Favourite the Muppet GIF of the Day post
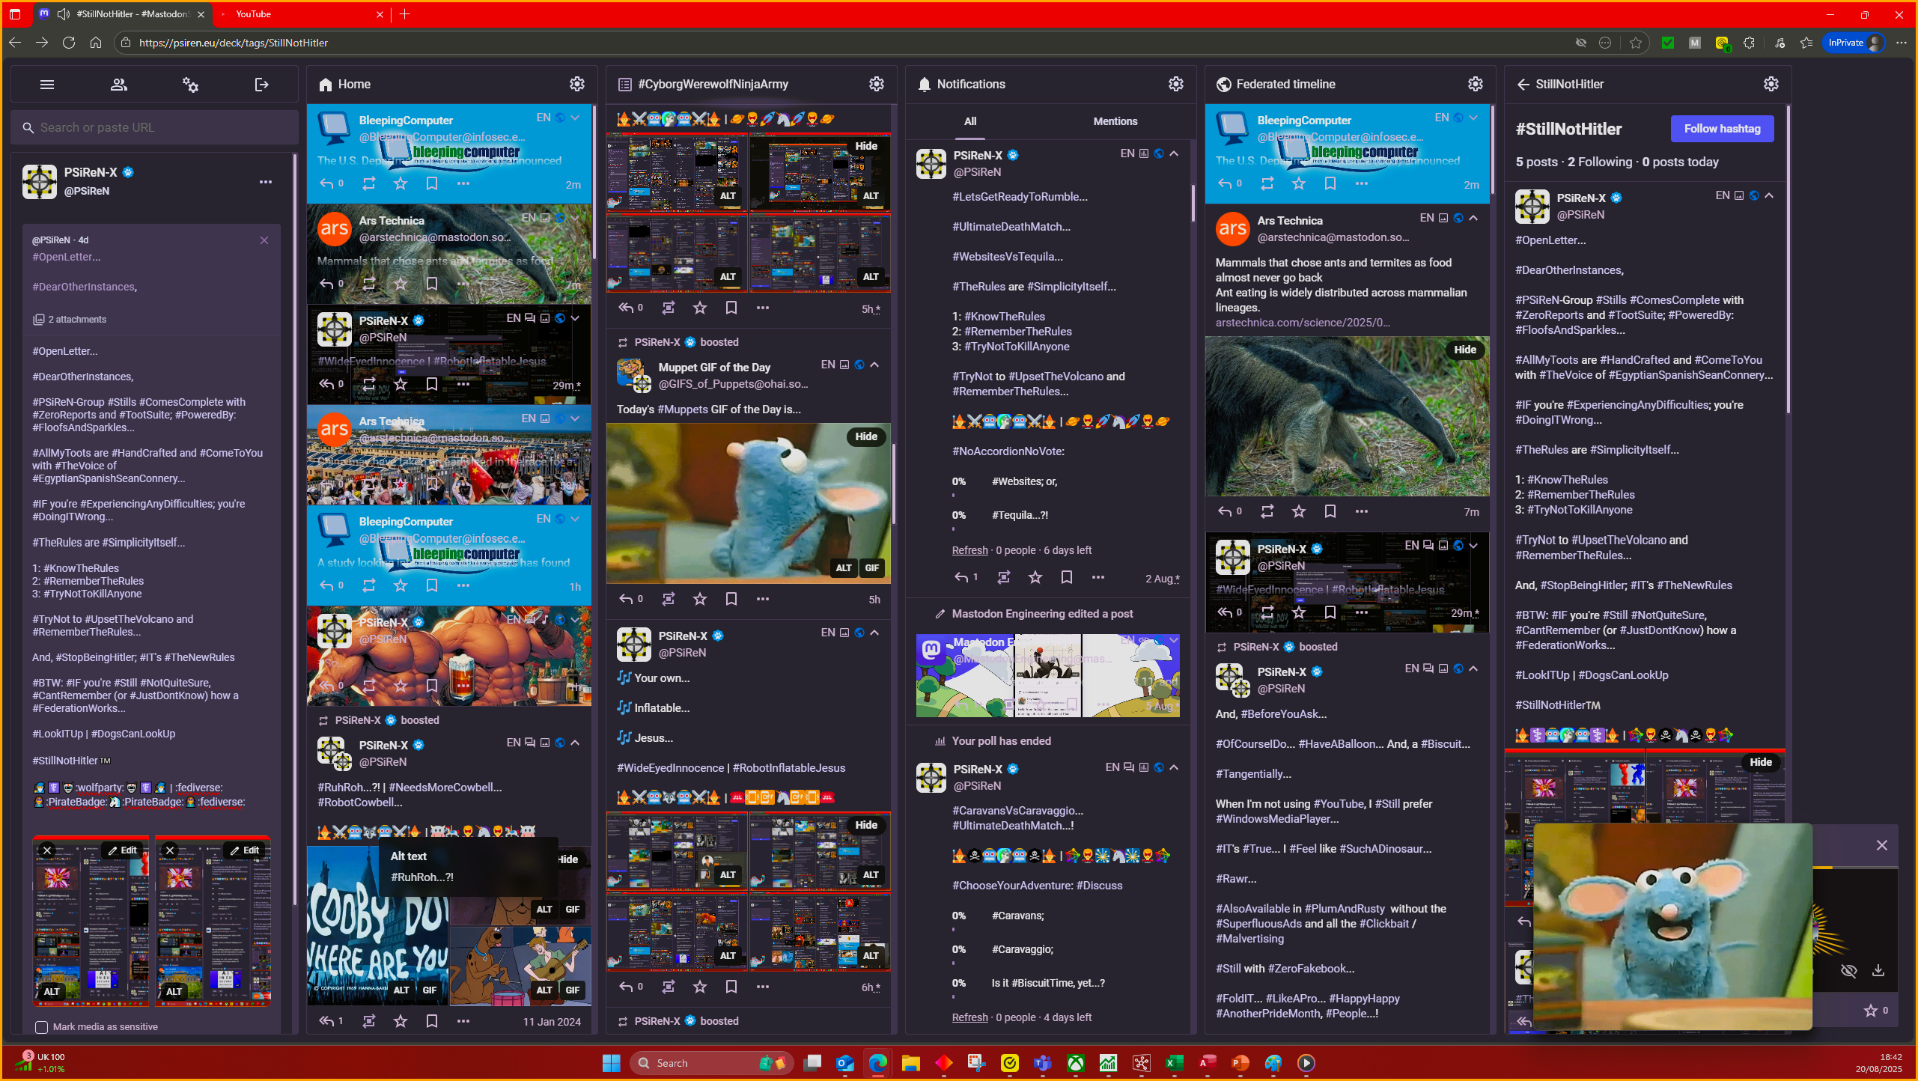The height and width of the screenshot is (1081, 1918). coord(700,599)
